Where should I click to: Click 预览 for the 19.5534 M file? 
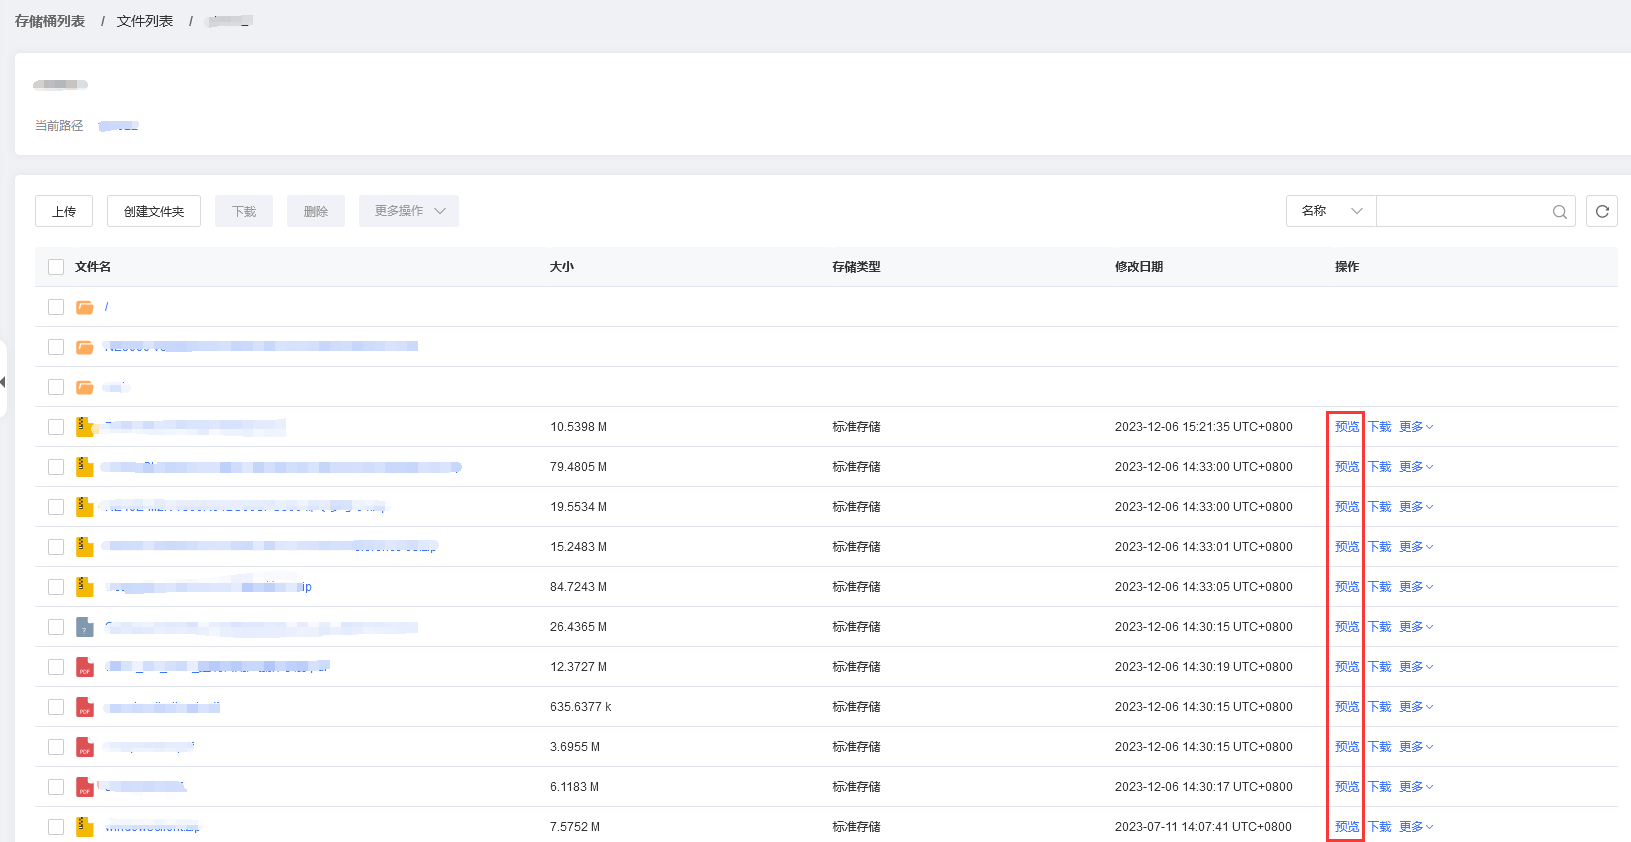tap(1347, 507)
